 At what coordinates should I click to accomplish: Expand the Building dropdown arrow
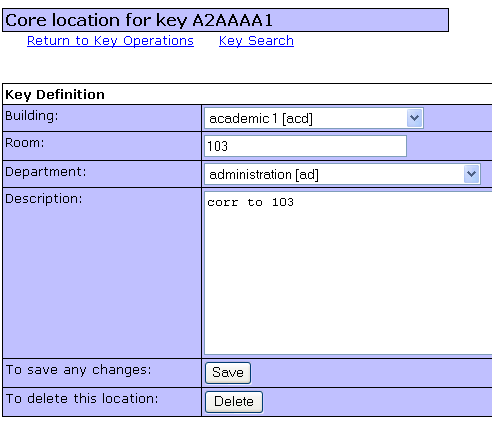click(x=414, y=118)
